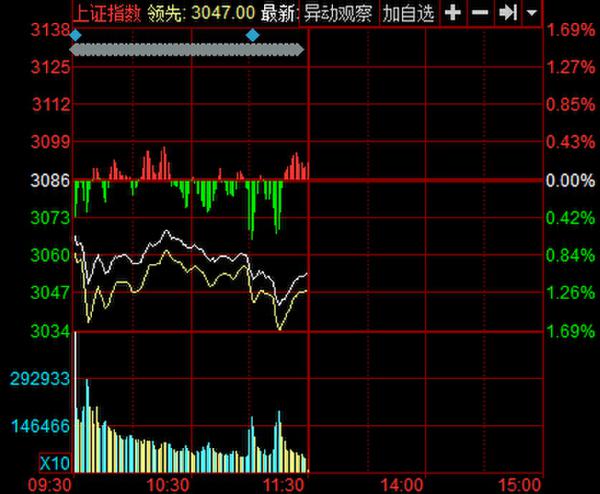The image size is (600, 494).
Task: Click the minus zoom-out icon
Action: pyautogui.click(x=480, y=13)
